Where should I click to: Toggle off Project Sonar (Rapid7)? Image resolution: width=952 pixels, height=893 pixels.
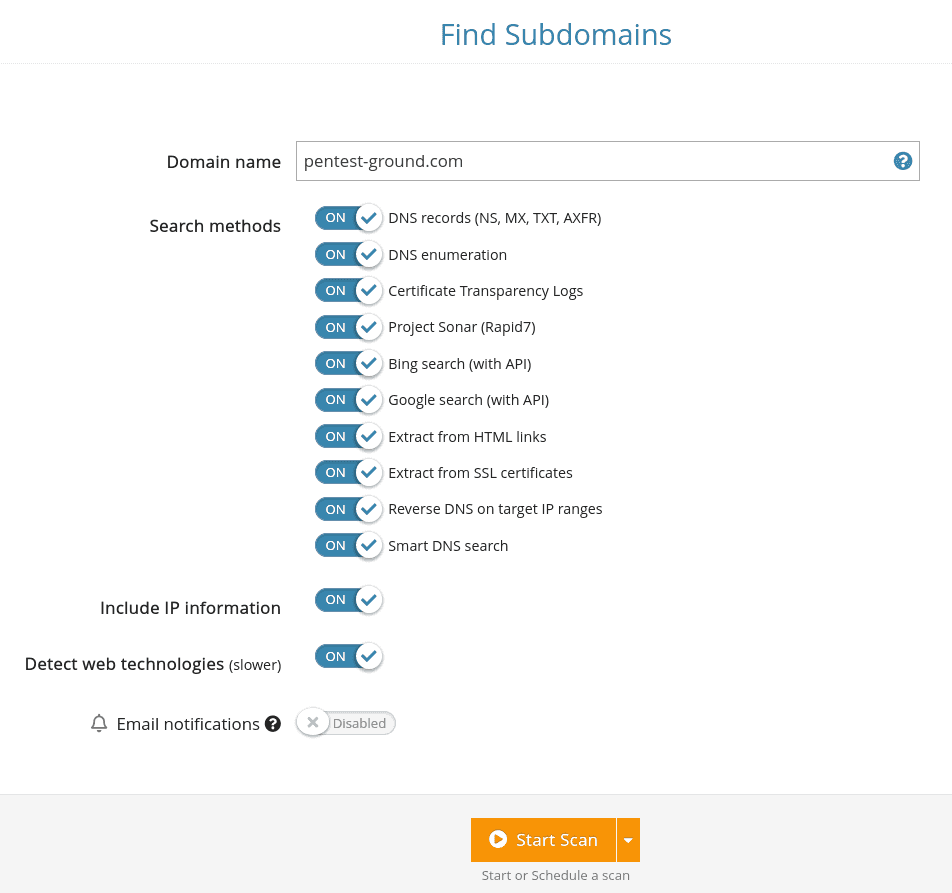coord(349,326)
